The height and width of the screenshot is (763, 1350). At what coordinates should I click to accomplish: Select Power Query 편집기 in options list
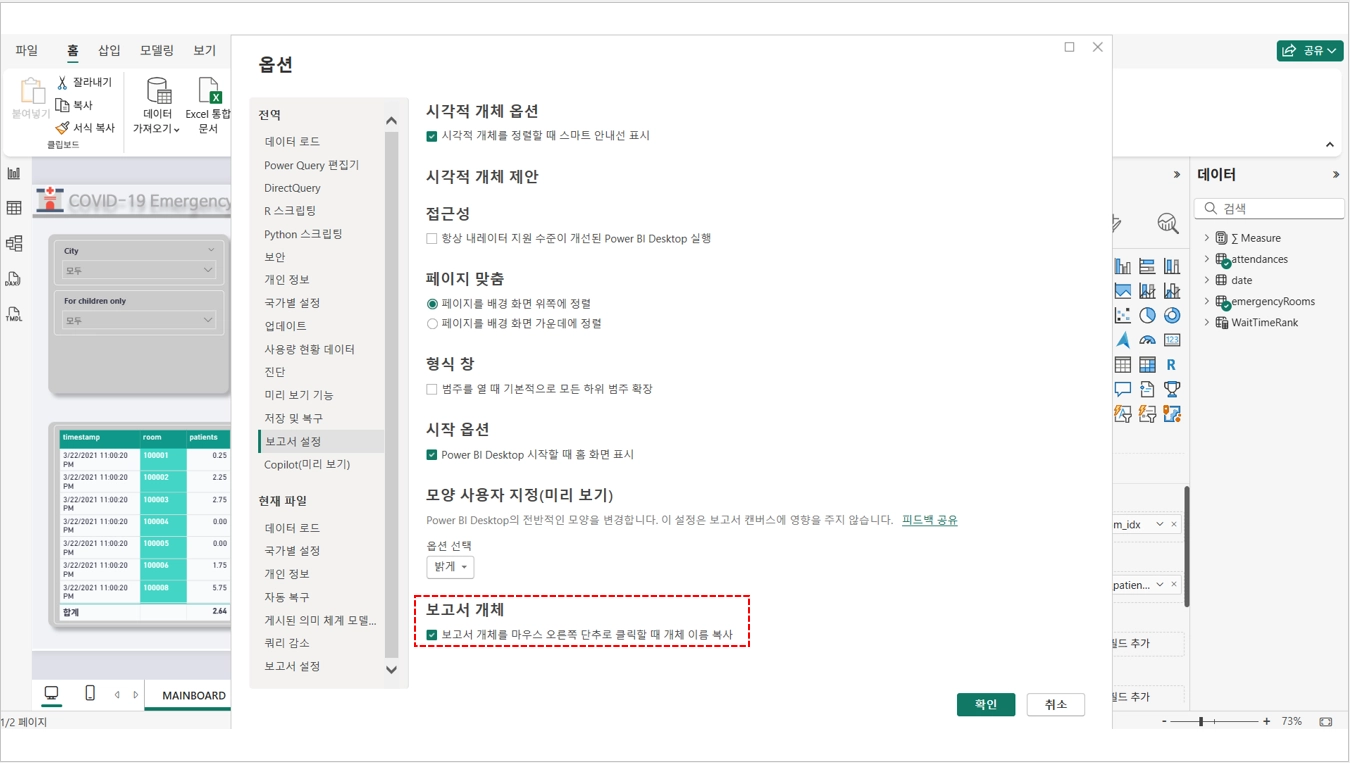[x=311, y=165]
